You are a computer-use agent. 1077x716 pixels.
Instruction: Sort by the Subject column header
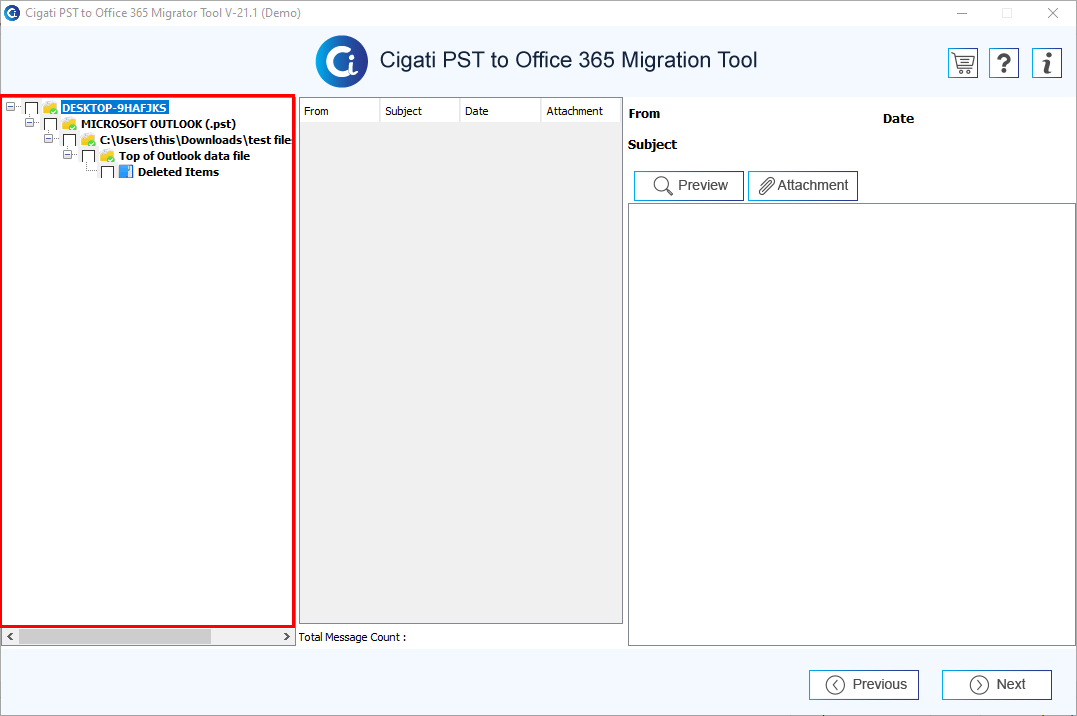(x=420, y=111)
